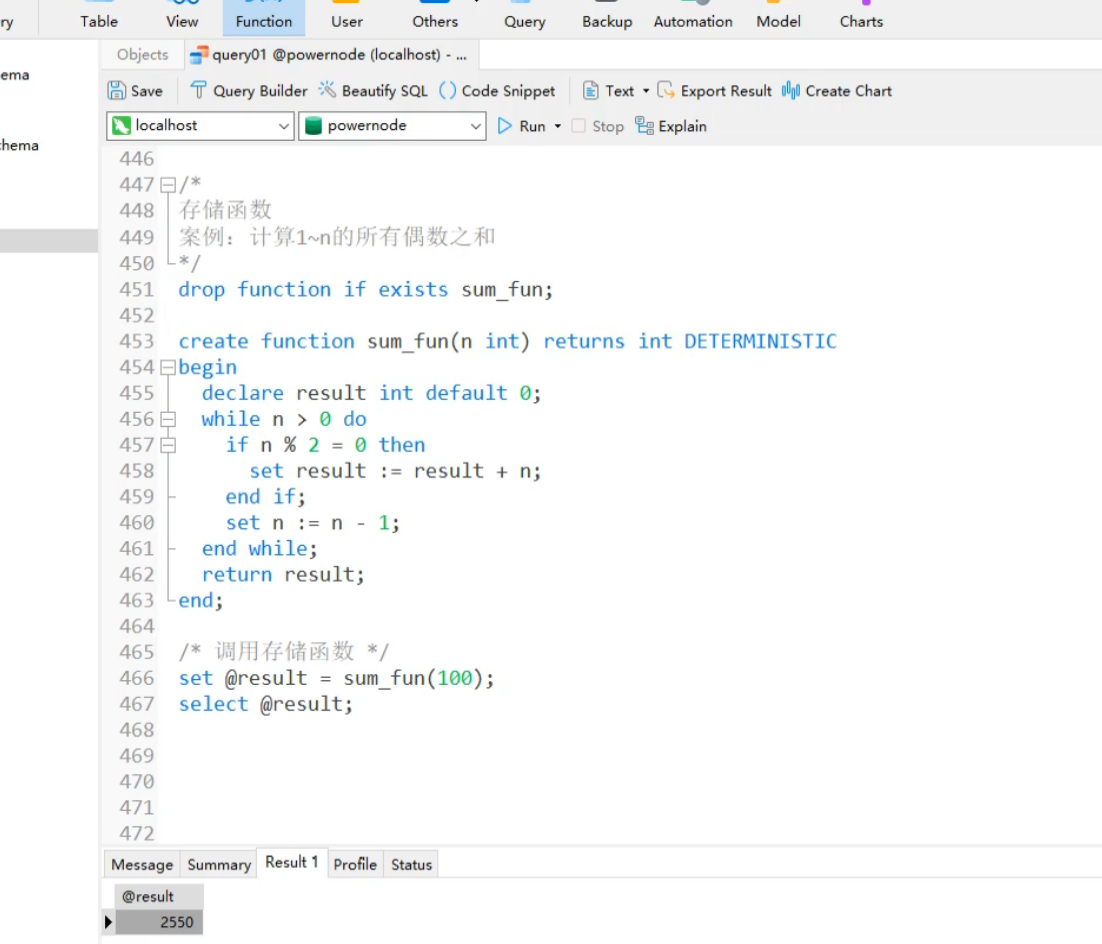
Task: Click the Export Result icon
Action: pyautogui.click(x=666, y=91)
